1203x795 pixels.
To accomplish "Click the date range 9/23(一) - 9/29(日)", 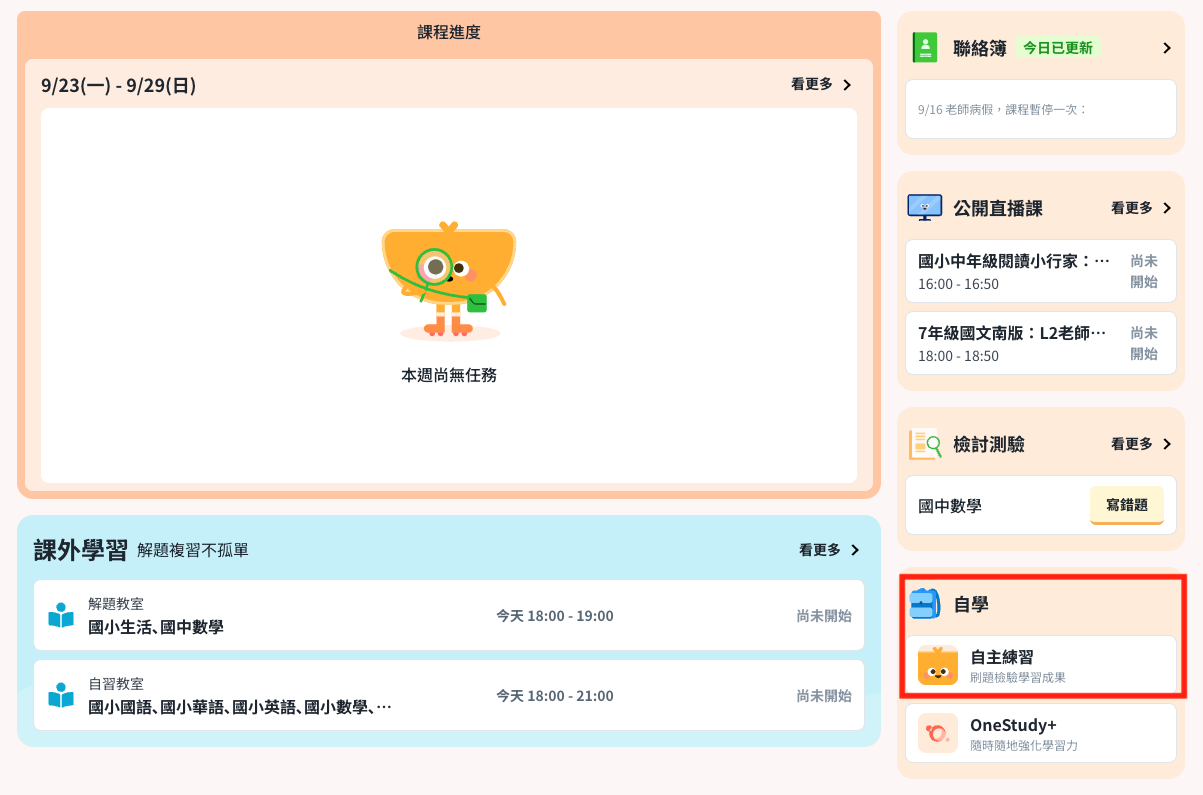I will click(x=119, y=85).
